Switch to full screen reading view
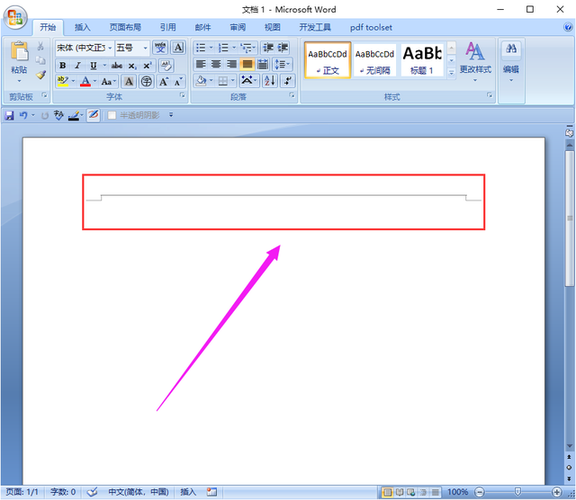The image size is (576, 500). tap(399, 492)
